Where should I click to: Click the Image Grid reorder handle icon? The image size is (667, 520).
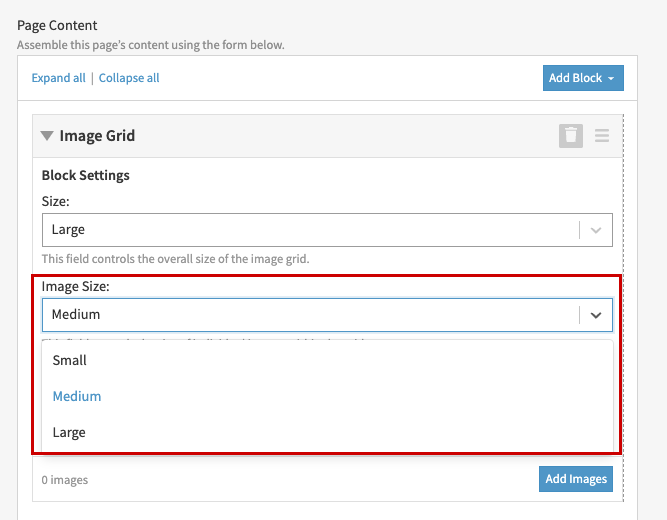[602, 136]
